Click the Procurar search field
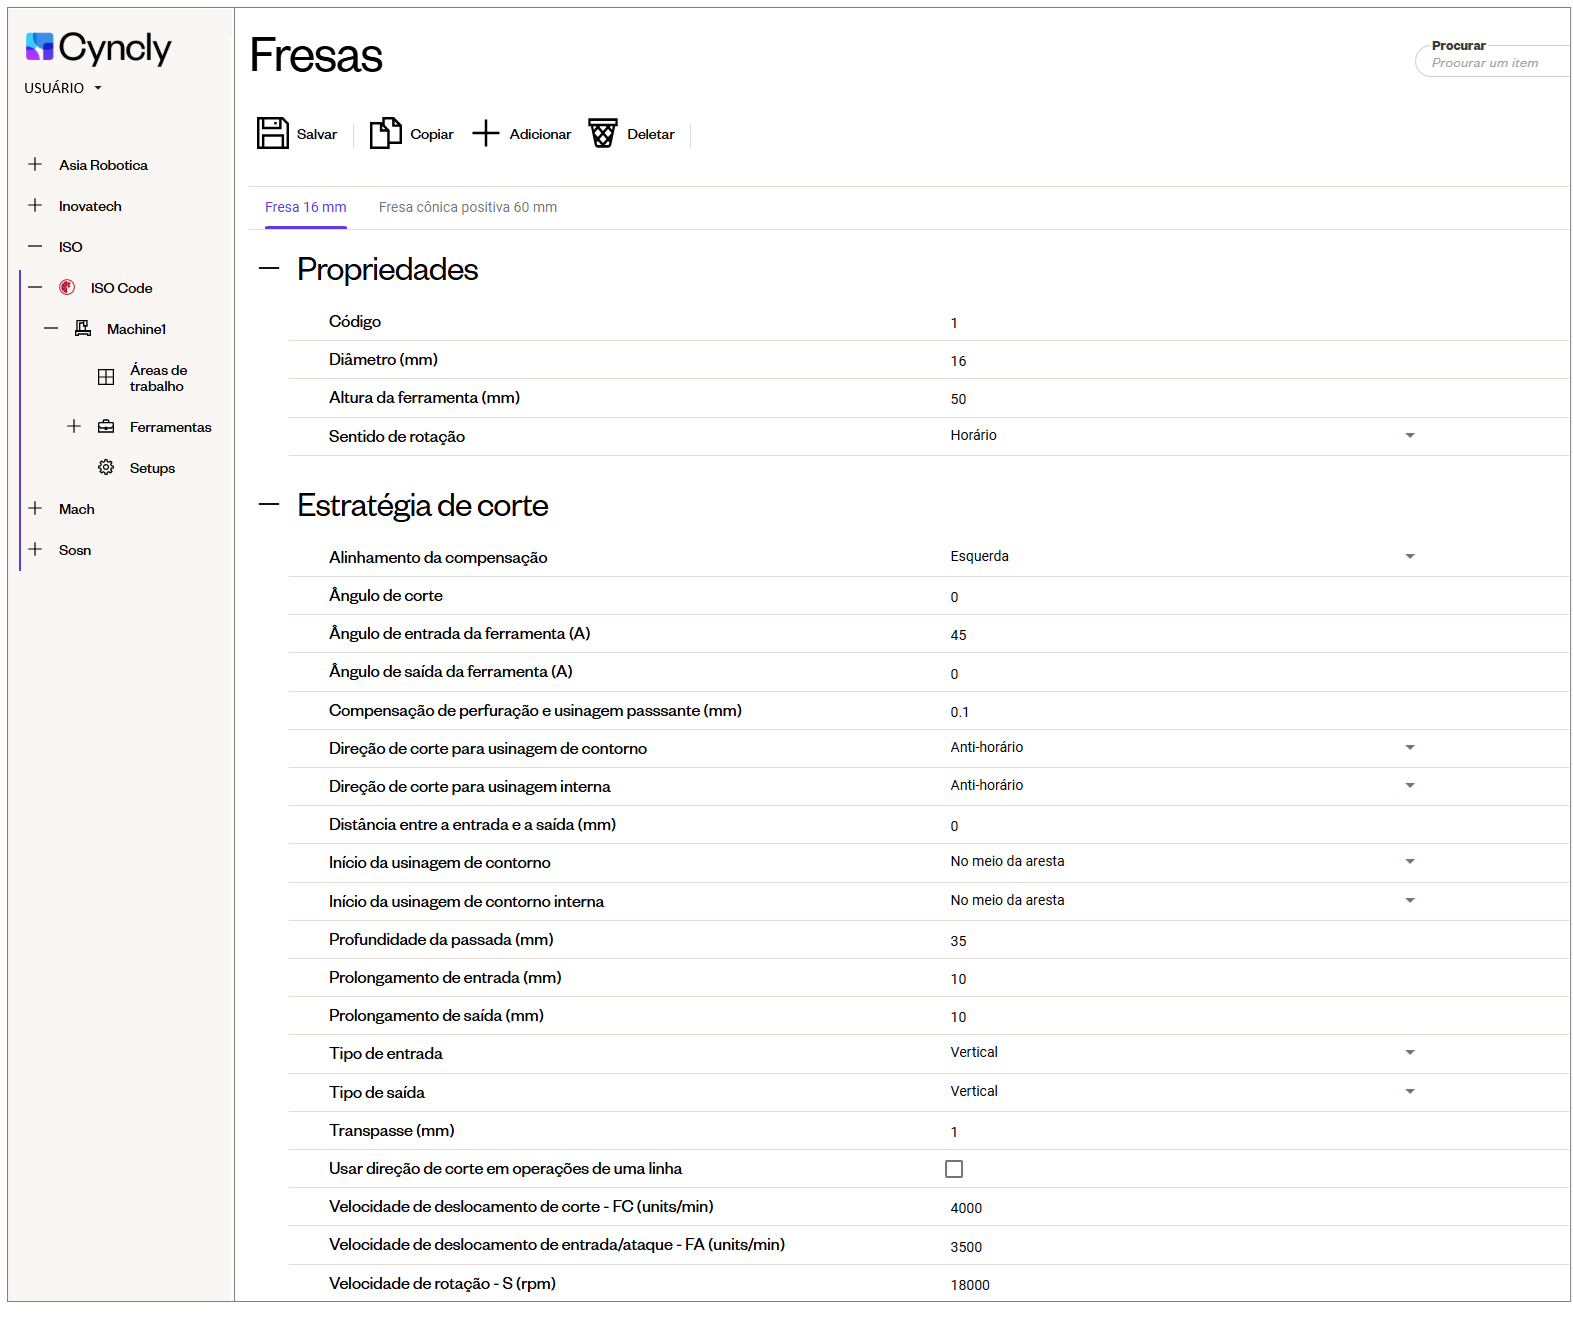 (1492, 63)
